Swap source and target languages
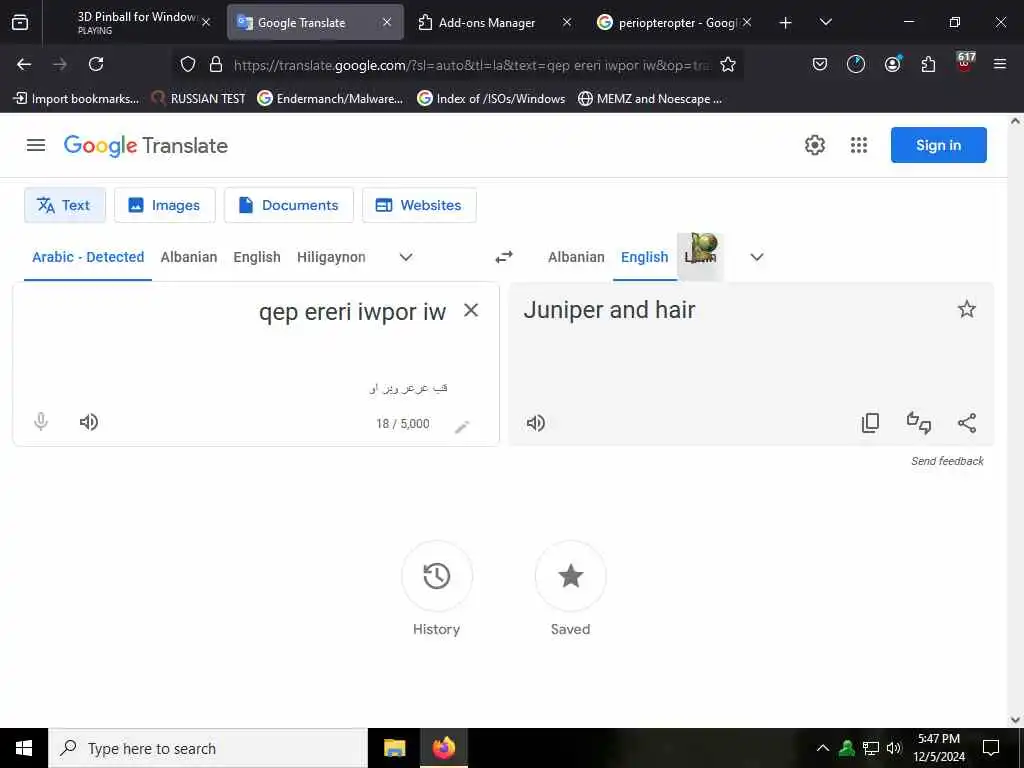Image resolution: width=1024 pixels, height=768 pixels. point(504,257)
